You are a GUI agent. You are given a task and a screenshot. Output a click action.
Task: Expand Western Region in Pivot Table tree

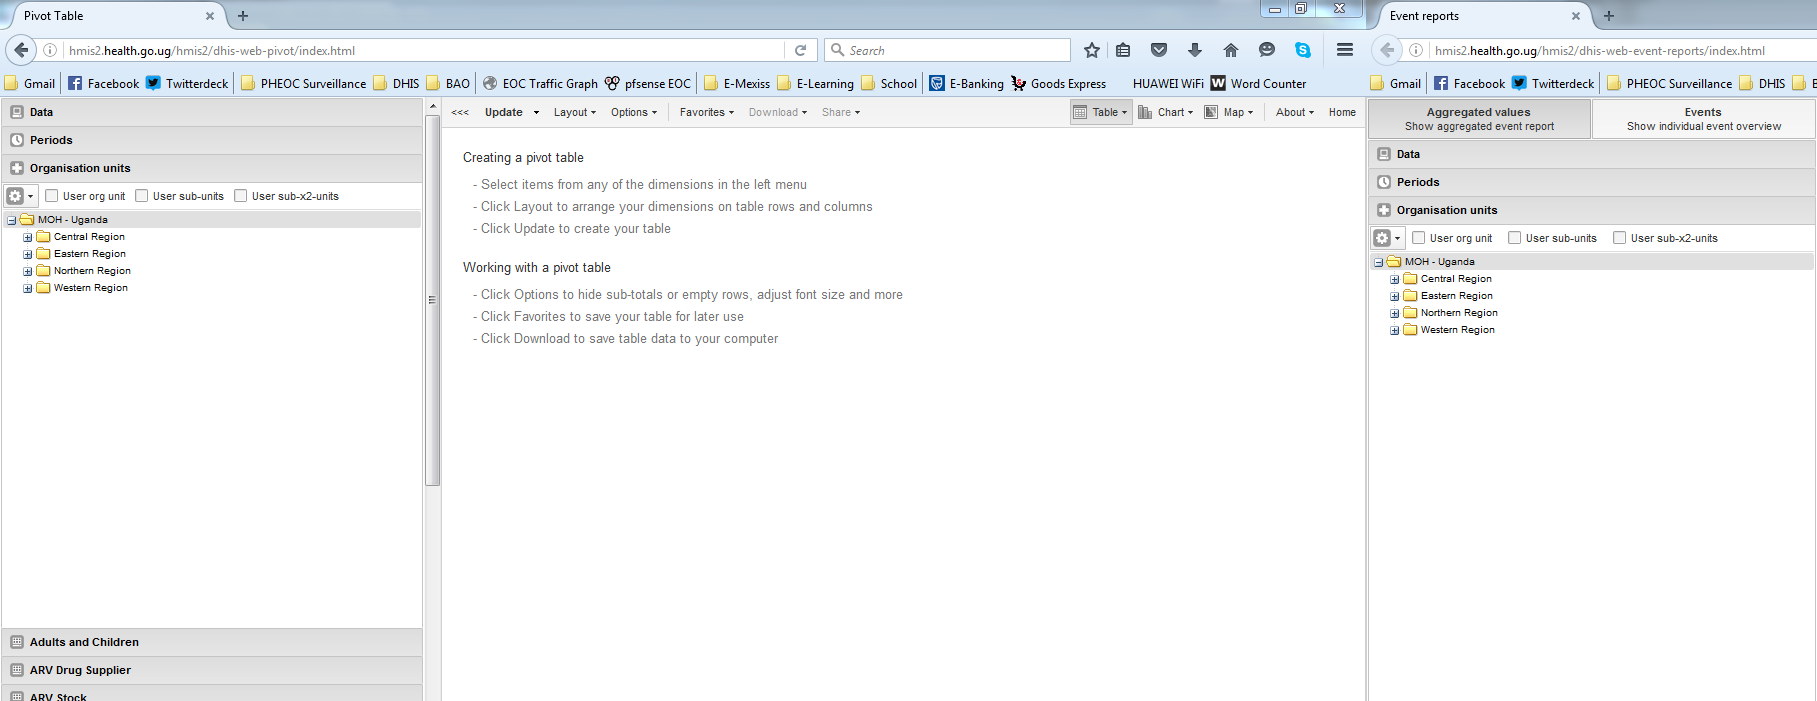(x=28, y=288)
